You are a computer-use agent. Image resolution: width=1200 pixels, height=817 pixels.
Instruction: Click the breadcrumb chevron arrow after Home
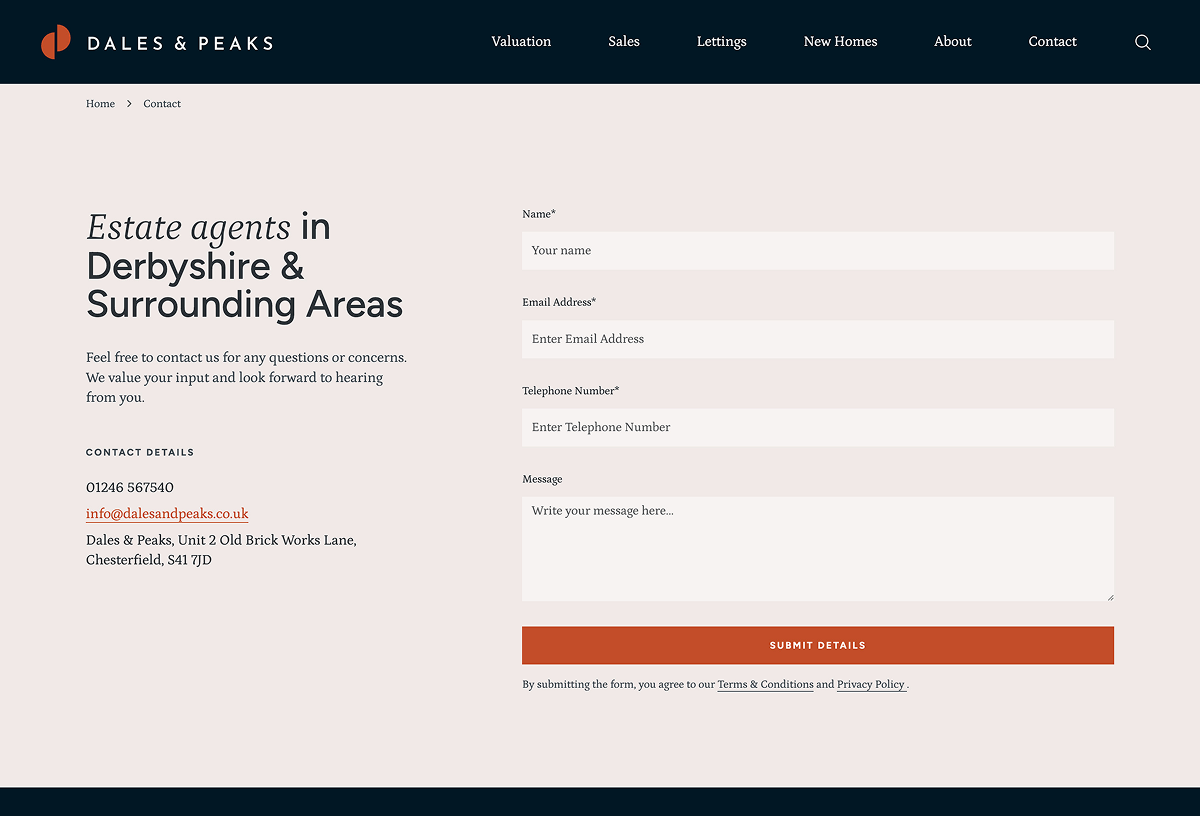(128, 103)
